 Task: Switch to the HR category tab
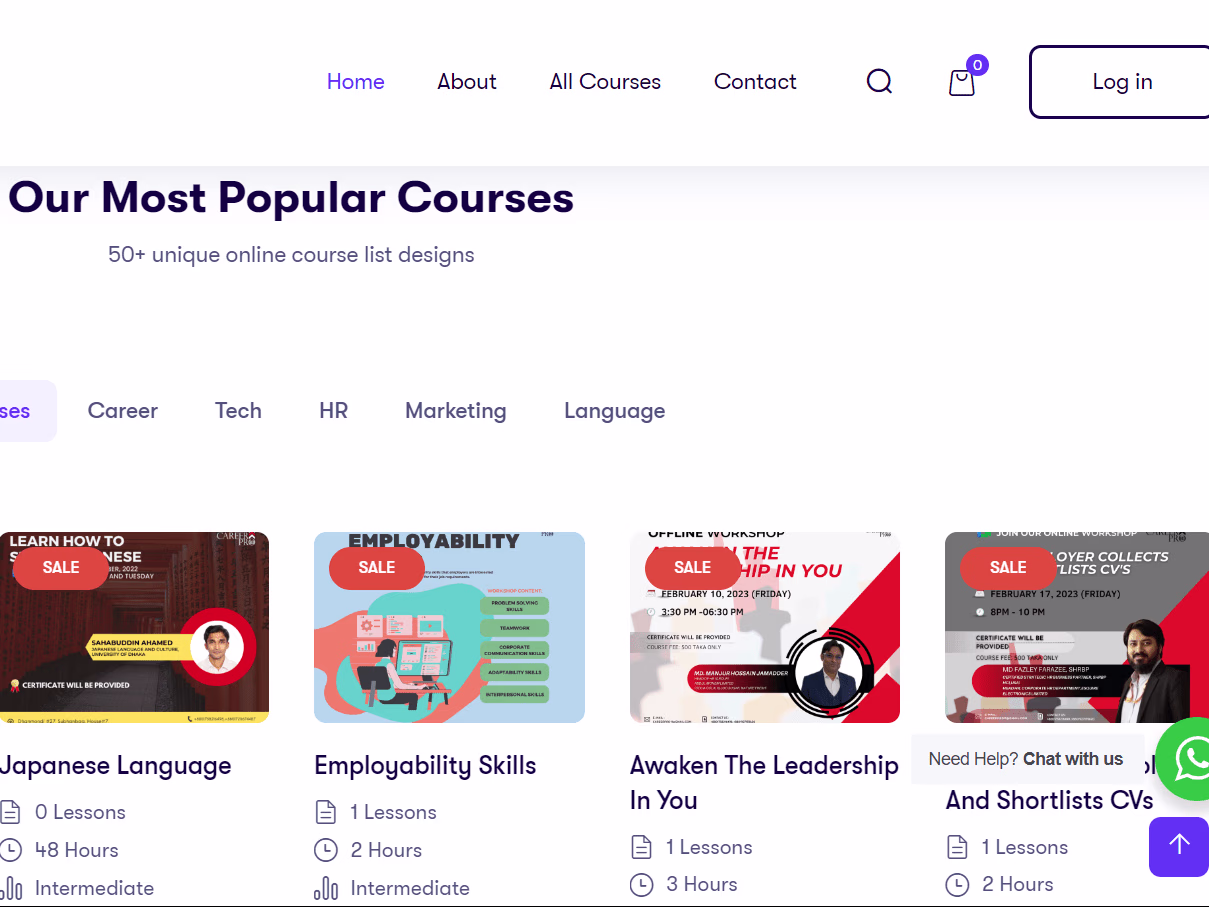pos(334,411)
